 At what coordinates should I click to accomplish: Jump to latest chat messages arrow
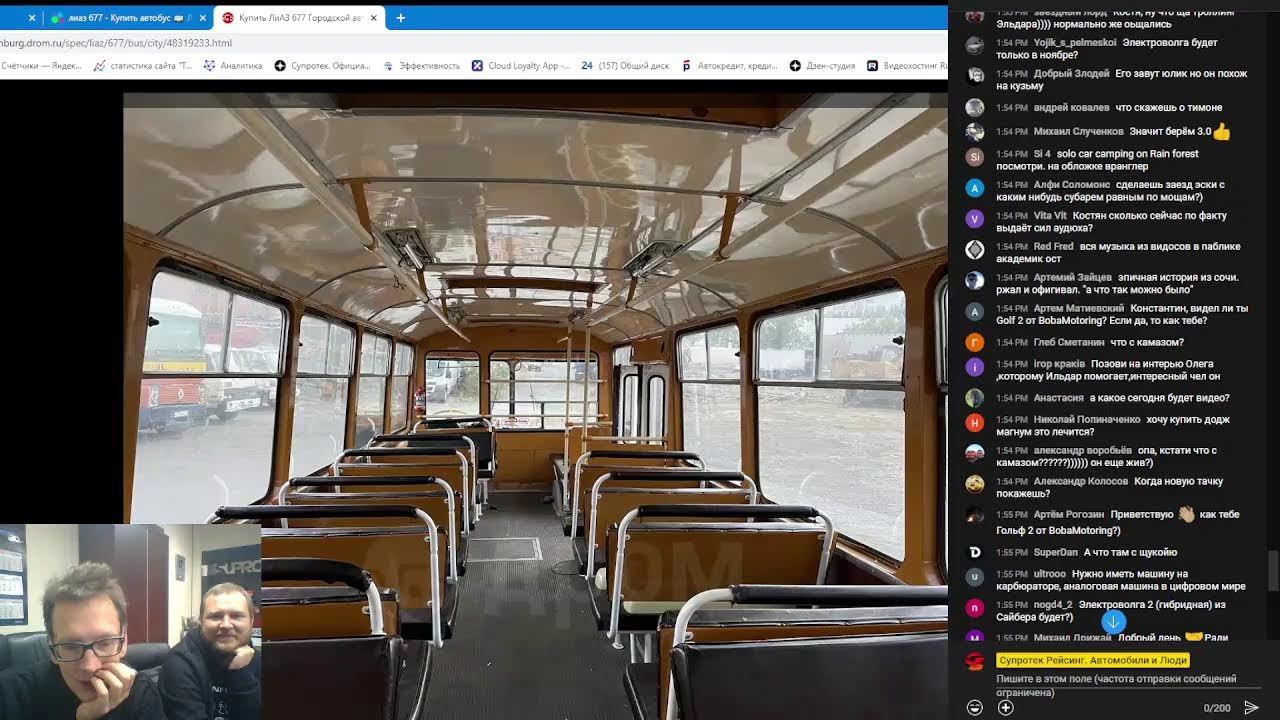click(1113, 621)
